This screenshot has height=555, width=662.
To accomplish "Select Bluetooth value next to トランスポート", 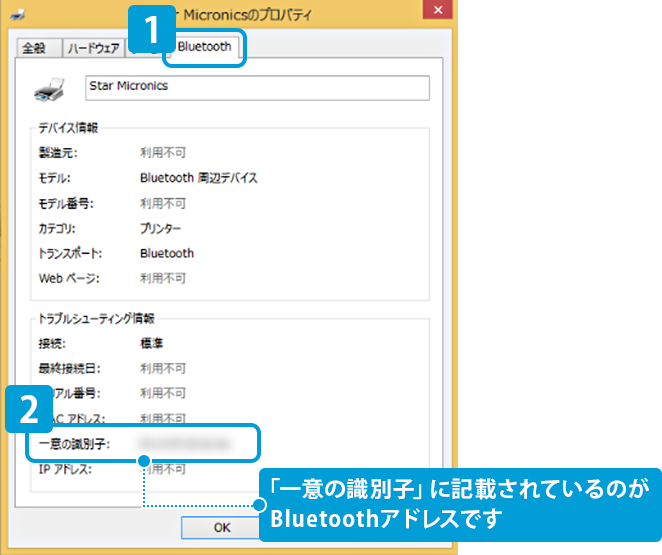I will (x=167, y=253).
